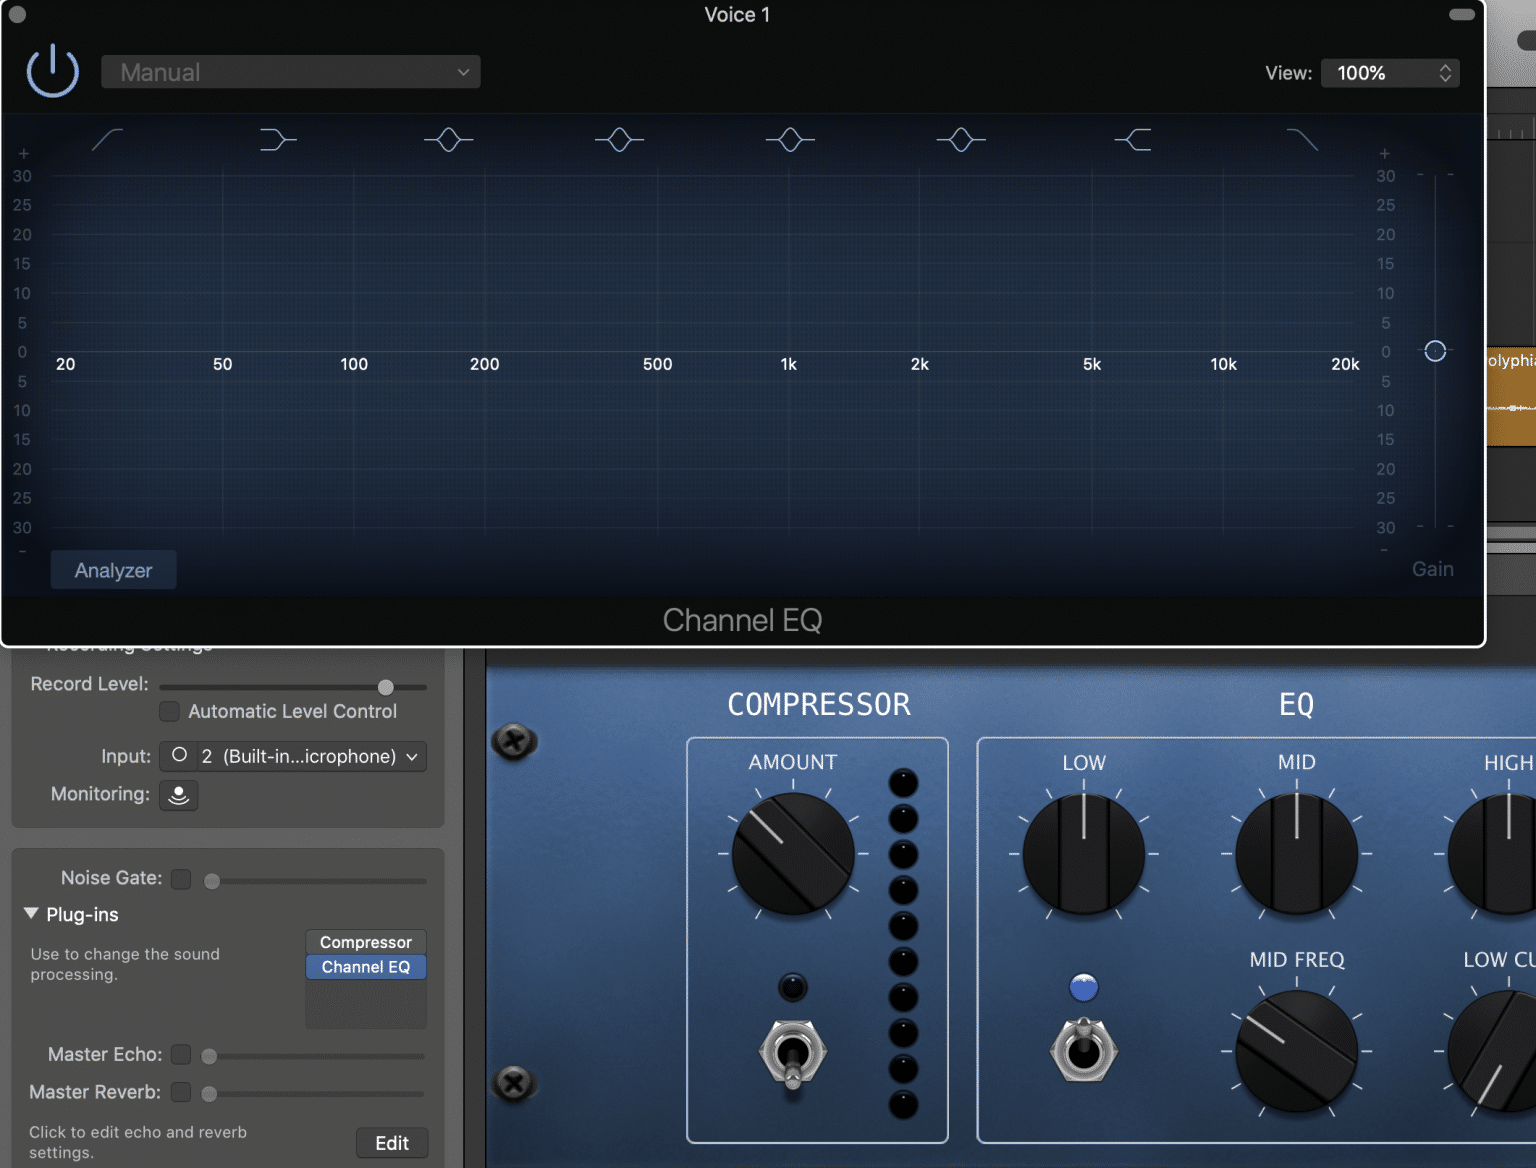Click the Monitoring speaker icon
The image size is (1536, 1168).
178,795
